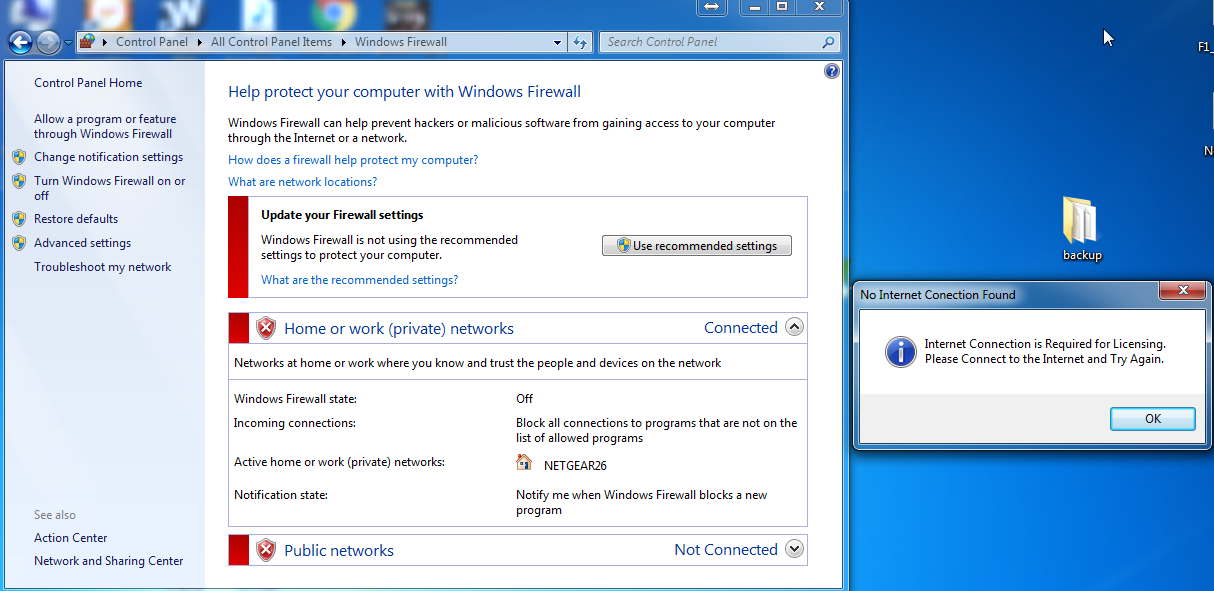The width and height of the screenshot is (1214, 591).
Task: Click the Not Connected status text
Action: point(726,549)
